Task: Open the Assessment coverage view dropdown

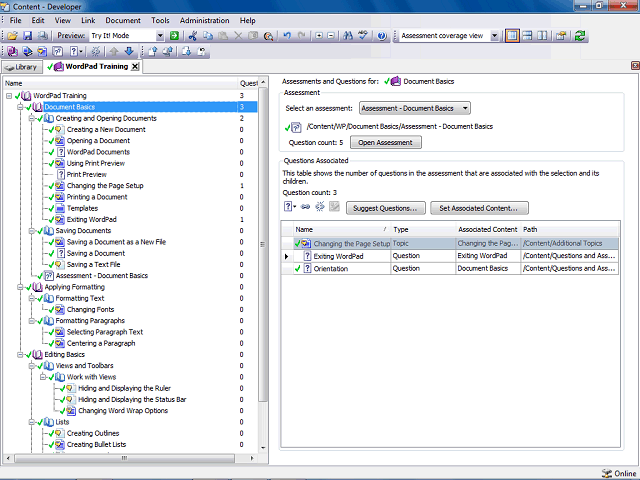Action: [x=494, y=36]
